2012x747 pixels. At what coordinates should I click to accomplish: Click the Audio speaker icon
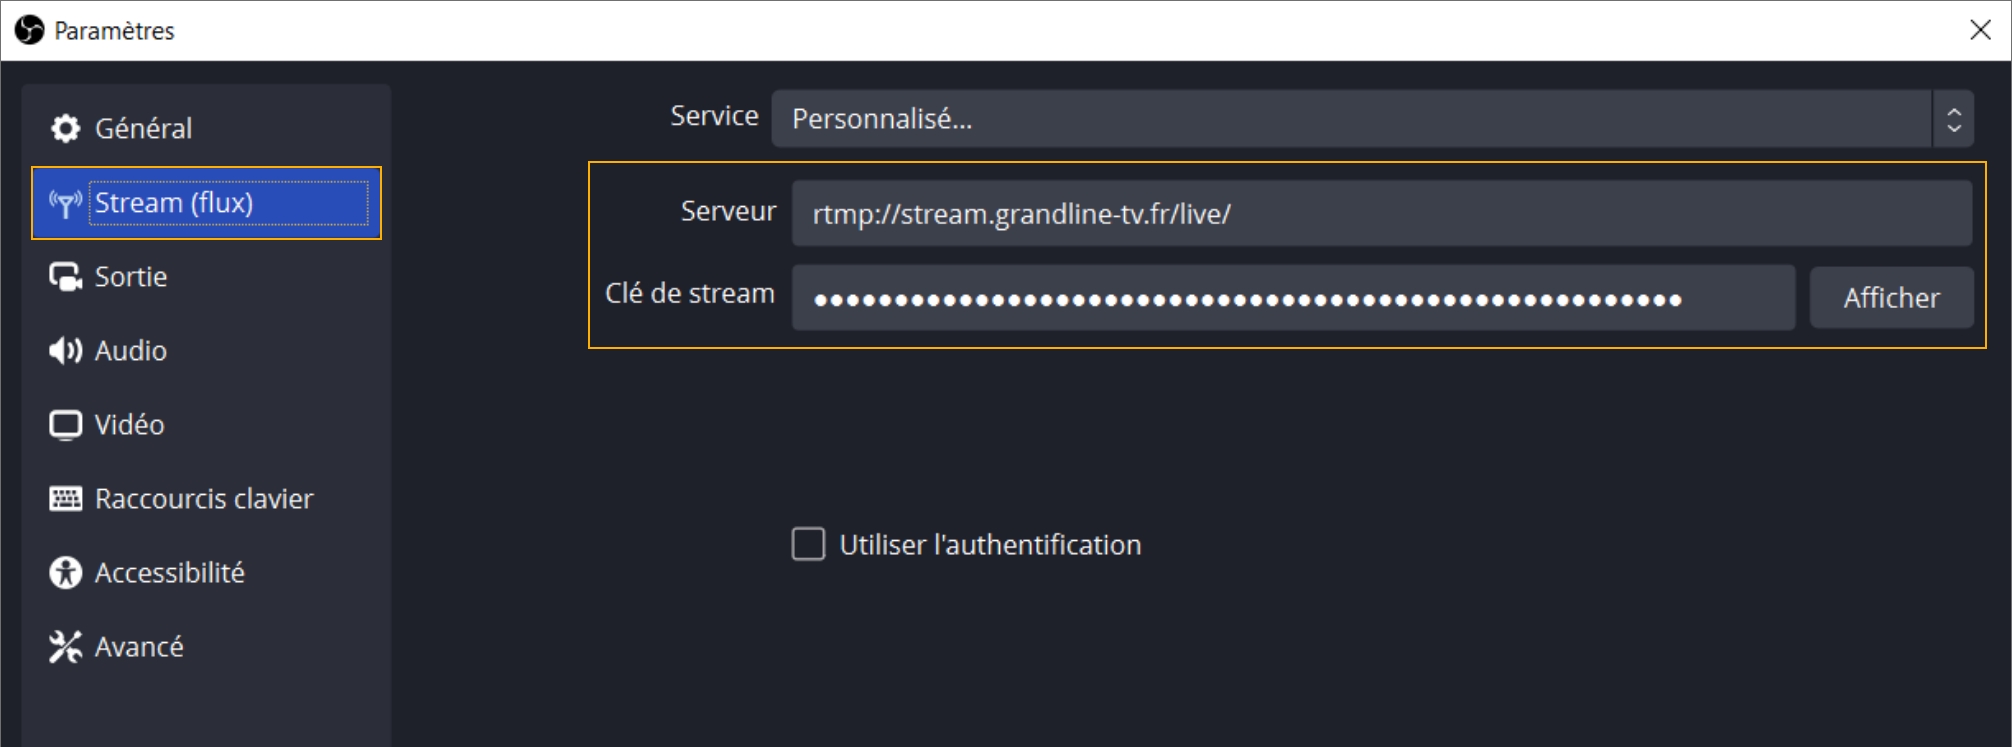pos(66,351)
